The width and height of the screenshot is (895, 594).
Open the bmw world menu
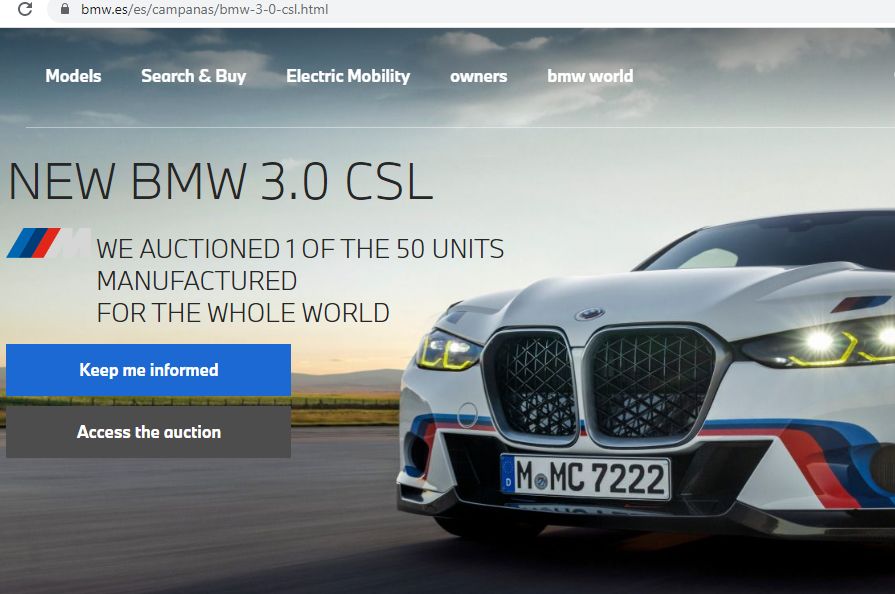point(590,76)
